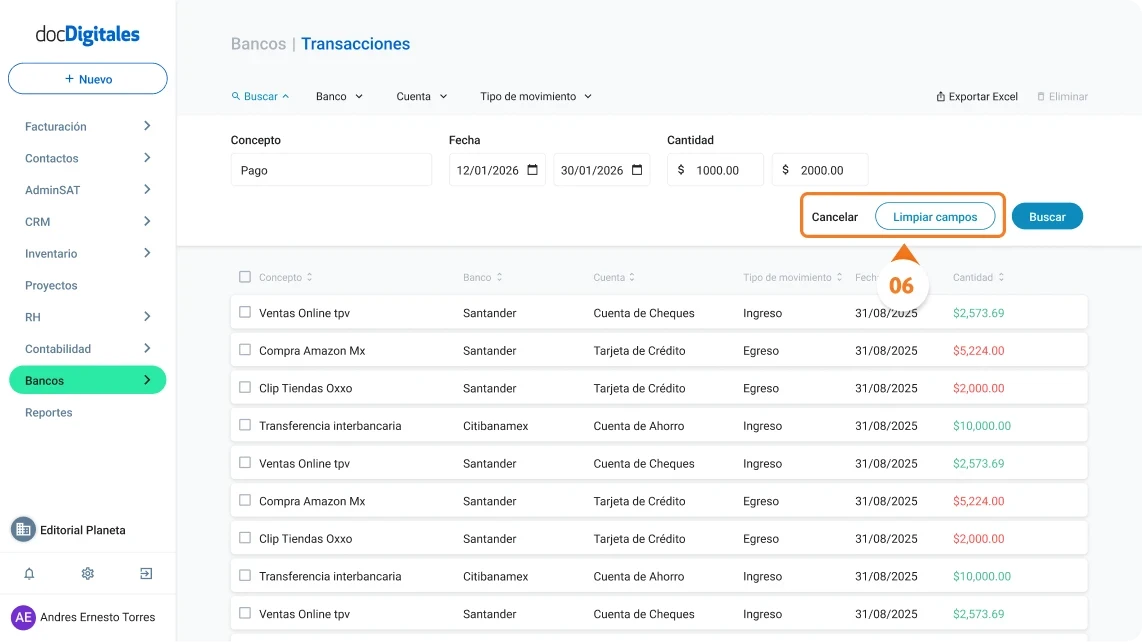This screenshot has height=642, width=1142.
Task: Click the Concepto input containing Pago
Action: pyautogui.click(x=331, y=169)
